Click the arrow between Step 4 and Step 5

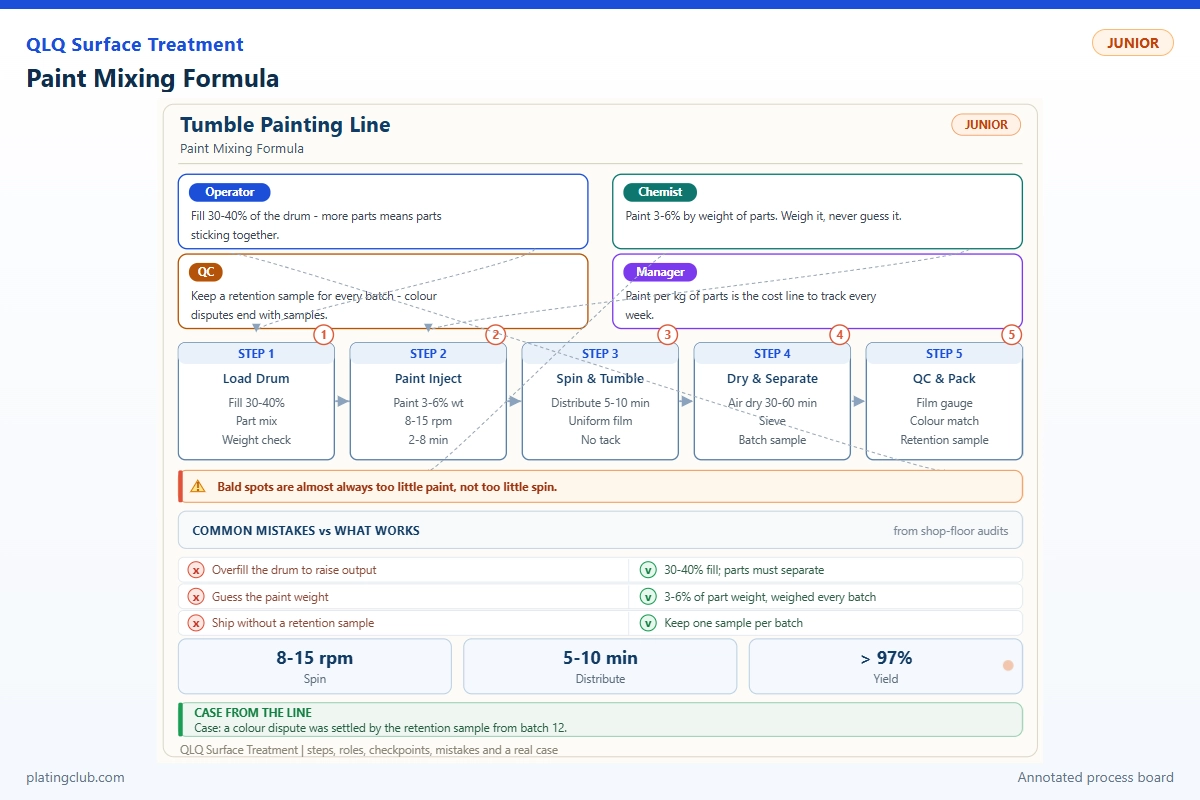(x=858, y=401)
